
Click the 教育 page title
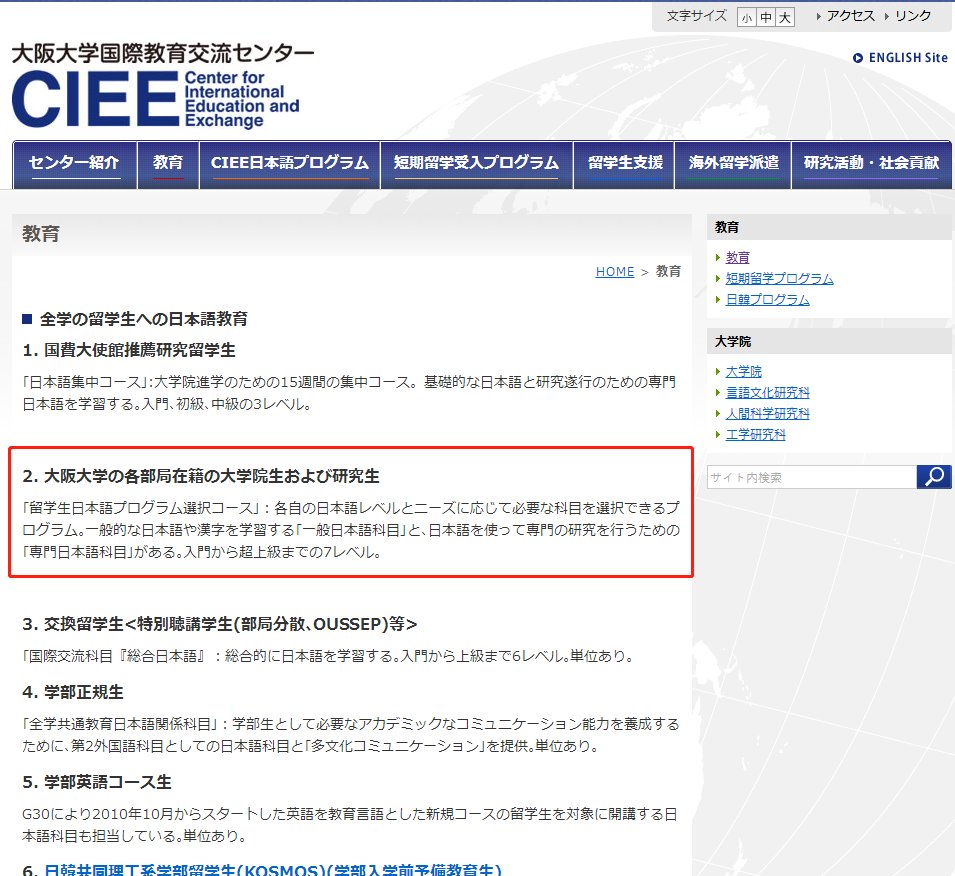(41, 234)
